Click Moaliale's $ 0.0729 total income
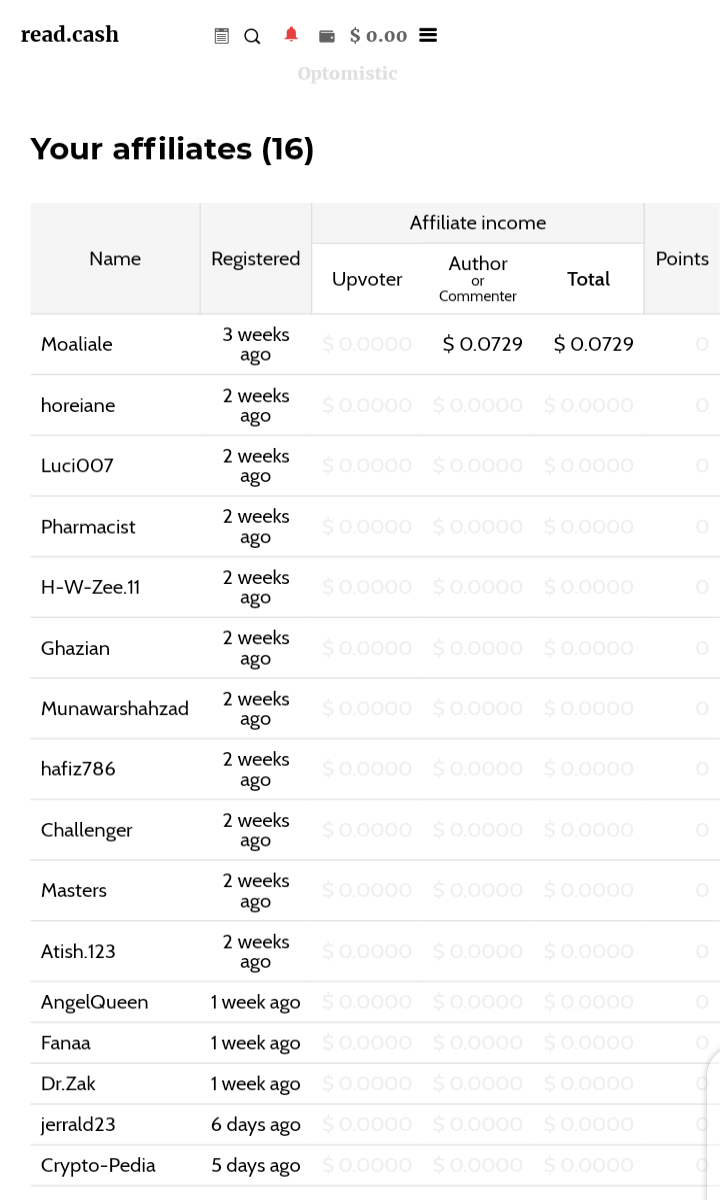Screen dimensions: 720x1200 tap(593, 344)
